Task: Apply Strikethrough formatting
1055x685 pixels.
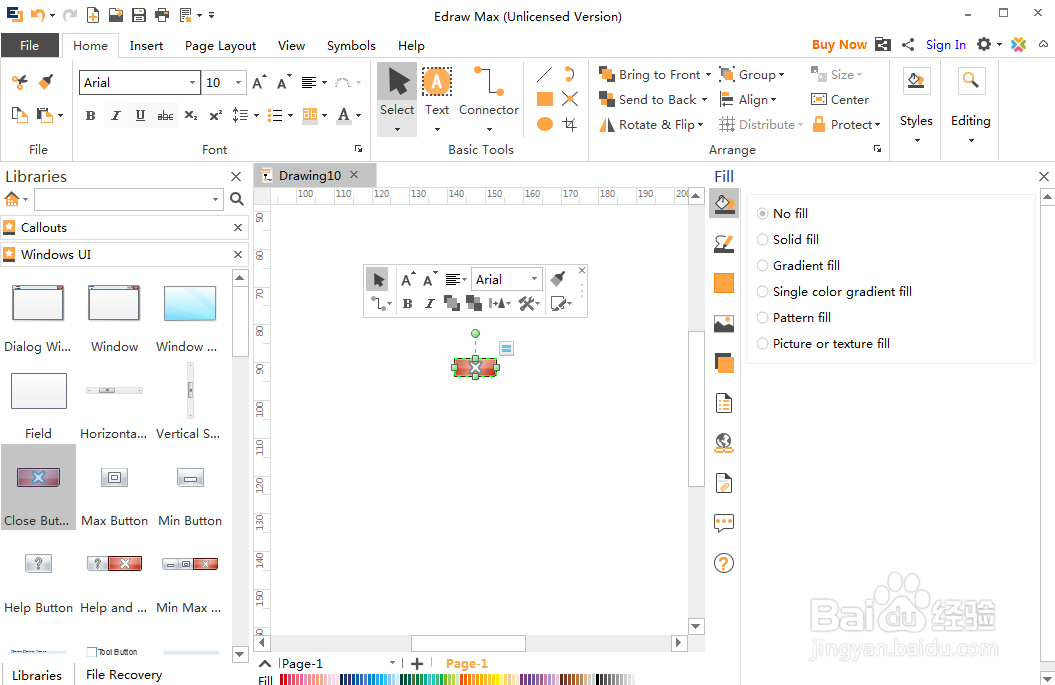Action: tap(166, 116)
